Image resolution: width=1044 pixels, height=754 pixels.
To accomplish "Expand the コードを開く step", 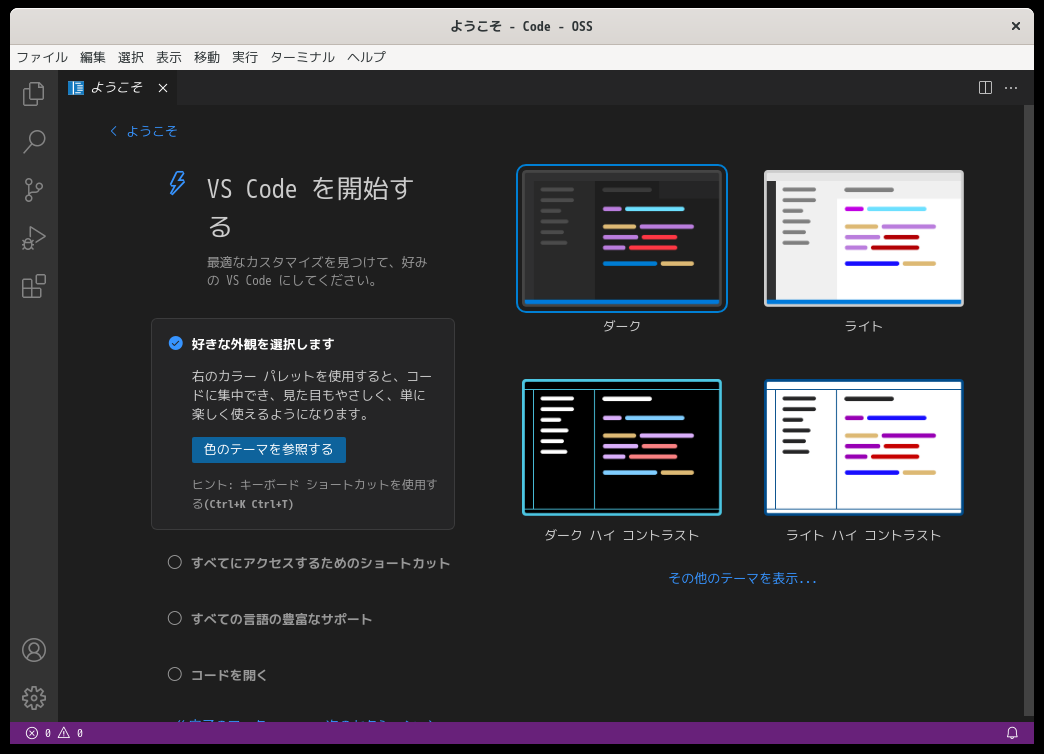I will click(x=228, y=675).
